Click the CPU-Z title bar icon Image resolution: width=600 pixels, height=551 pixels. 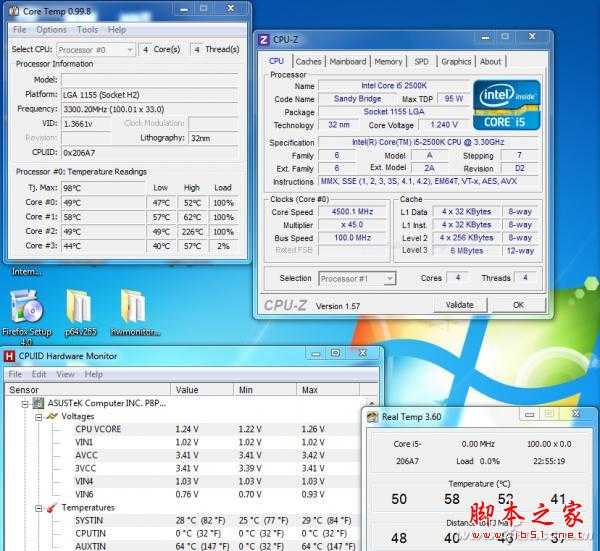point(264,39)
